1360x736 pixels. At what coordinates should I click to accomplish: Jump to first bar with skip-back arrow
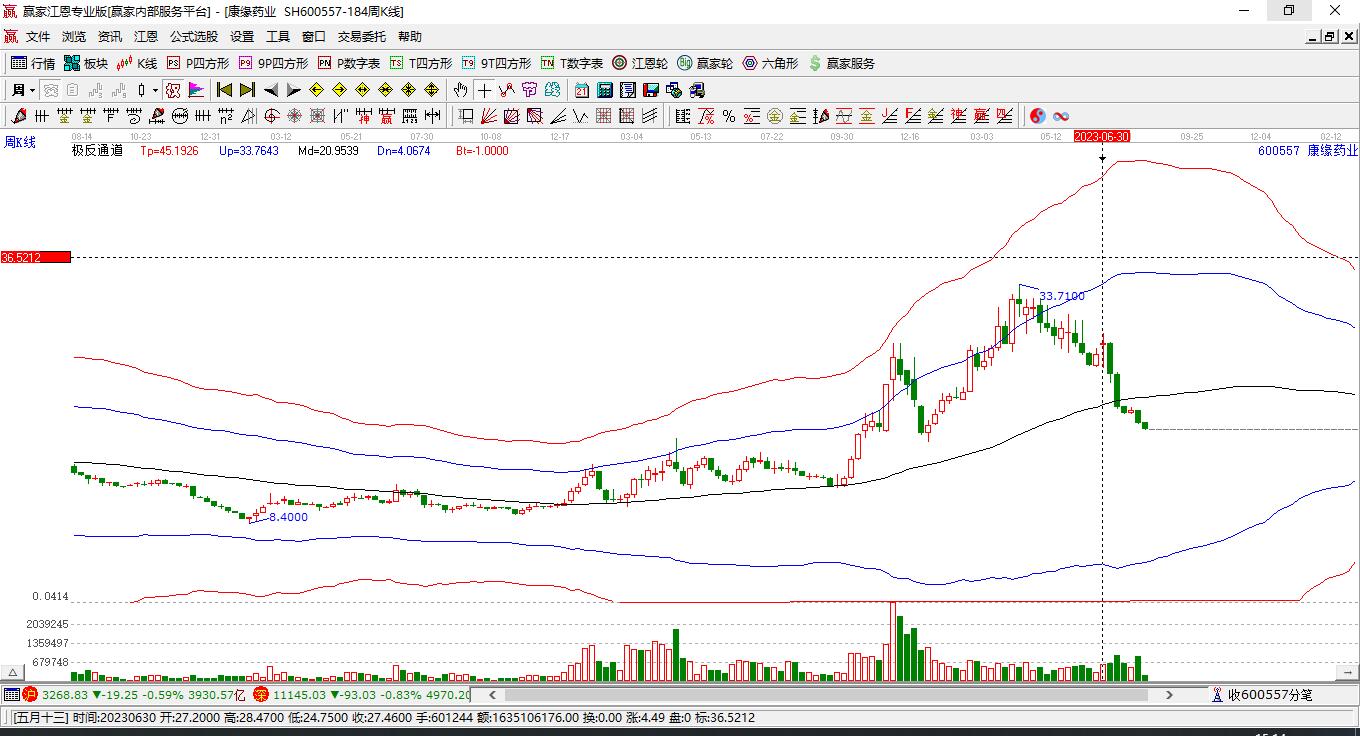point(224,90)
